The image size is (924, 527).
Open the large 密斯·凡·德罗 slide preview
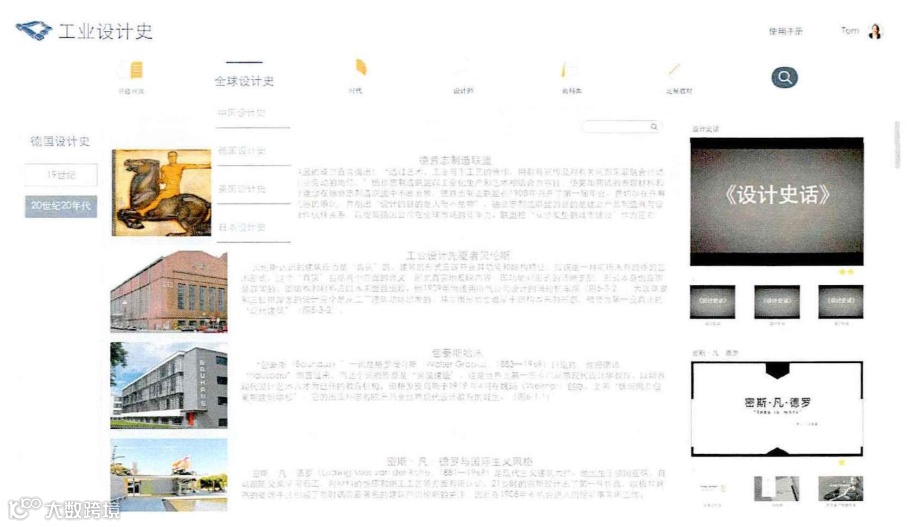click(x=777, y=409)
